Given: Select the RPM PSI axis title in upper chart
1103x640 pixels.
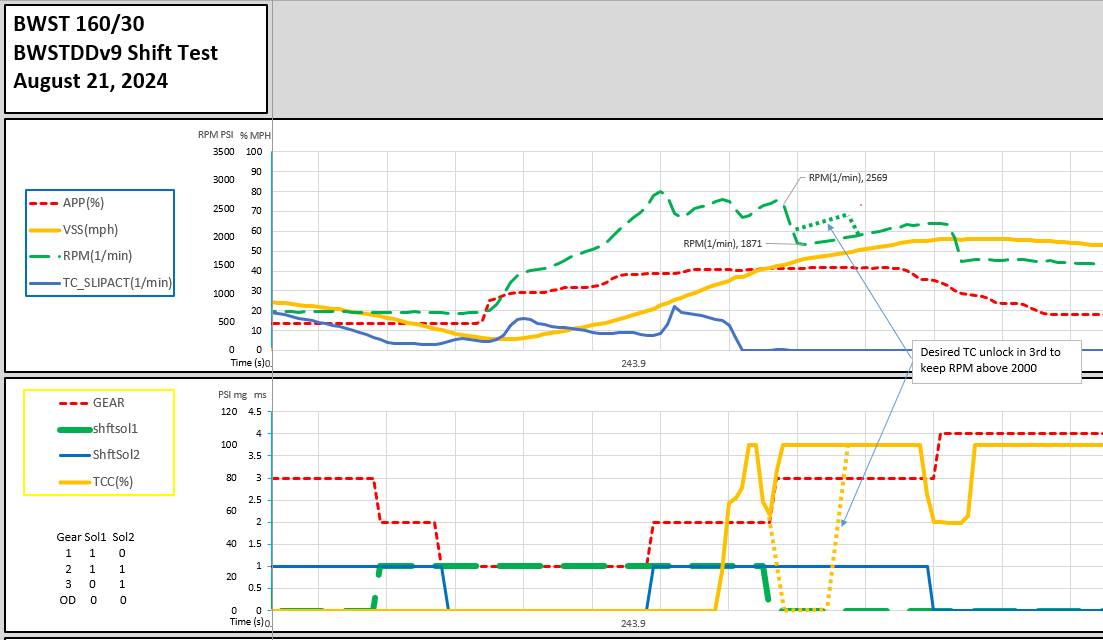Looking at the screenshot, I should (x=215, y=135).
